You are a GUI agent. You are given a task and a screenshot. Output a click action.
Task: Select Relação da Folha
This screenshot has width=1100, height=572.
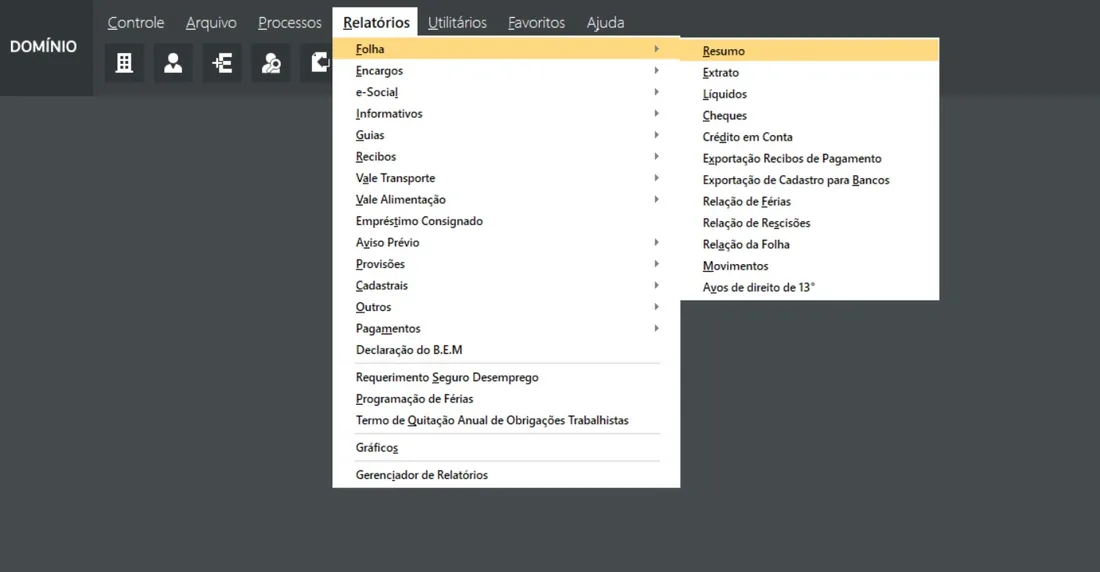coord(810,245)
